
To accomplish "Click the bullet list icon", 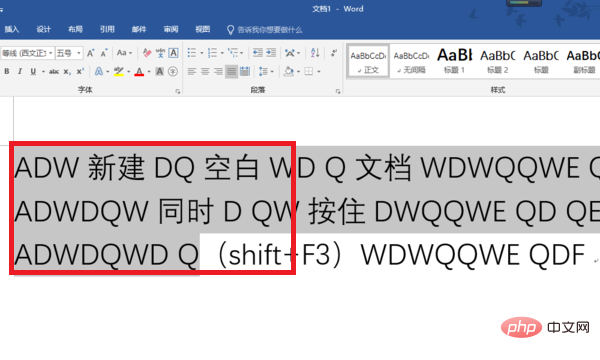I will pyautogui.click(x=192, y=53).
